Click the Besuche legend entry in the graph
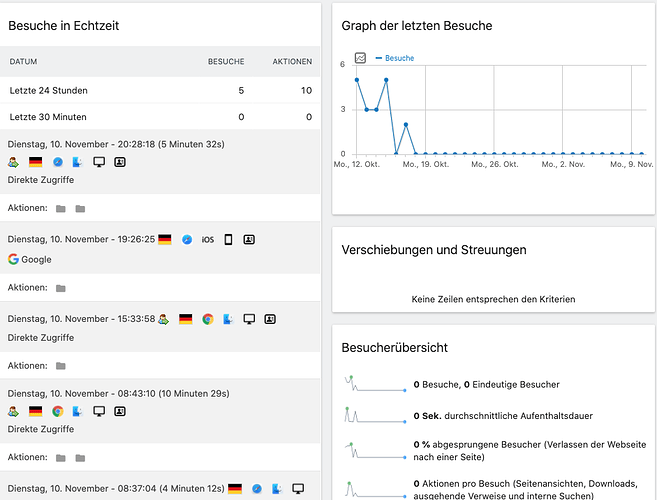This screenshot has width=657, height=500. [x=395, y=58]
